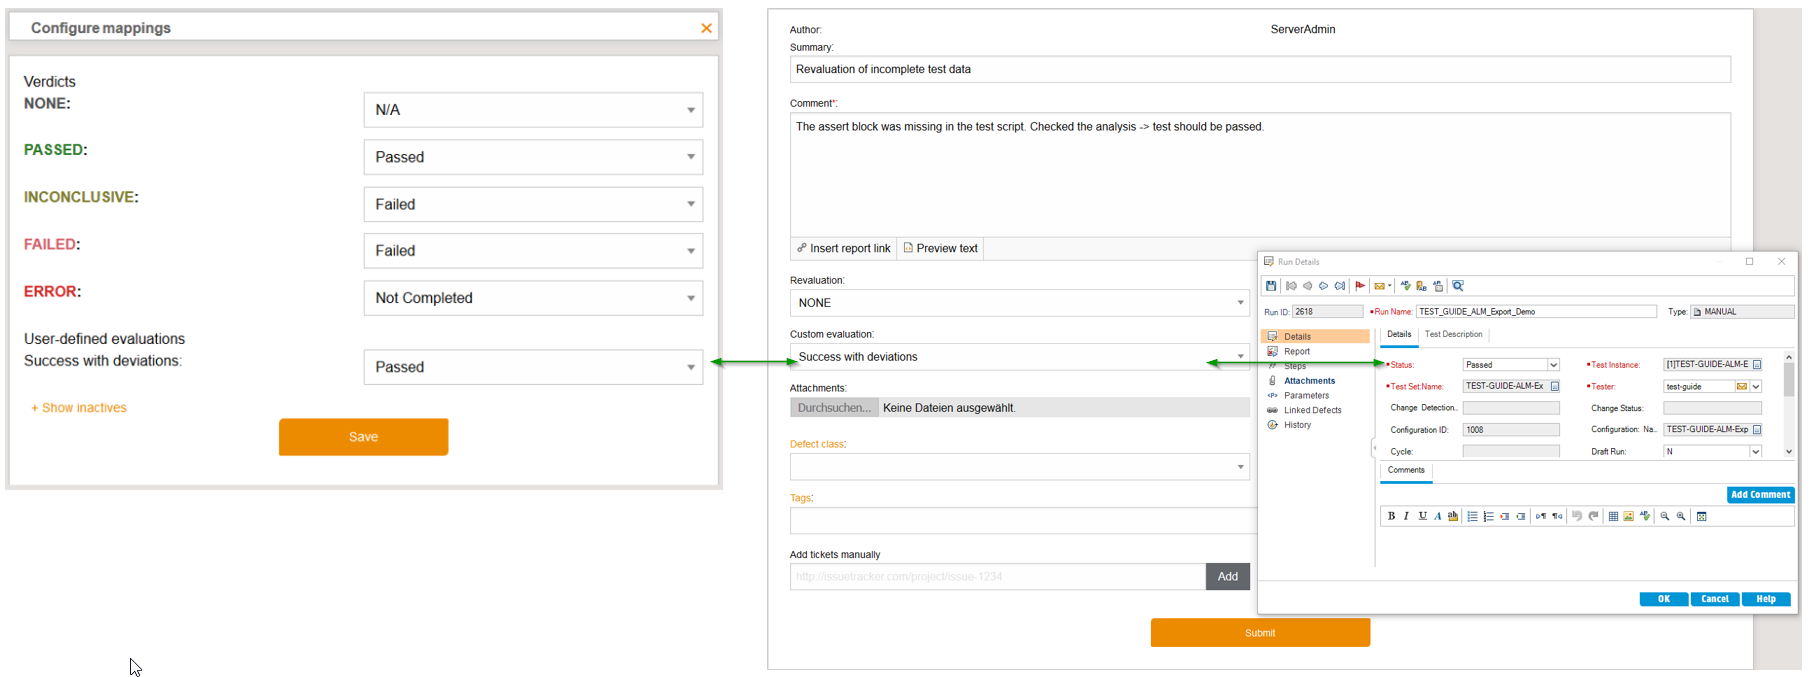The height and width of the screenshot is (677, 1811).
Task: Click the text highlight icon in comment editor
Action: (x=1453, y=516)
